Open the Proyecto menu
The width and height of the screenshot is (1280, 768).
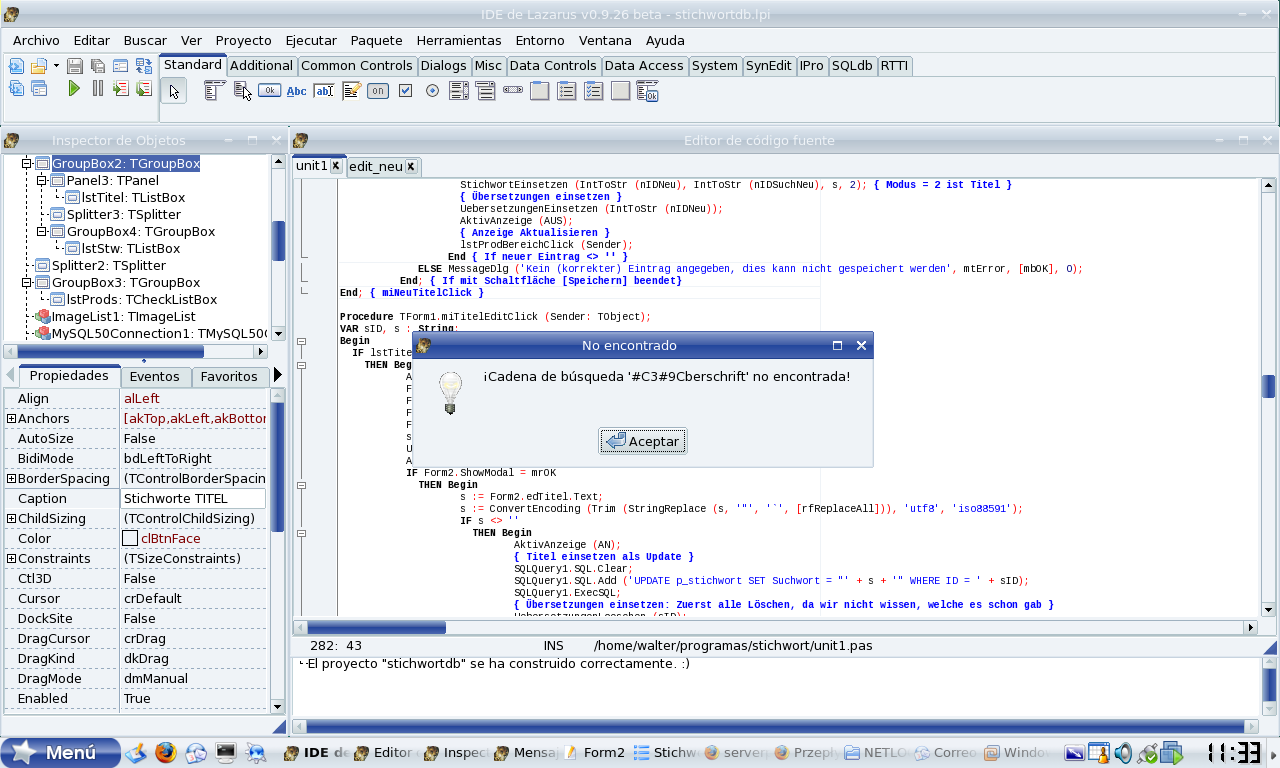pyautogui.click(x=243, y=41)
